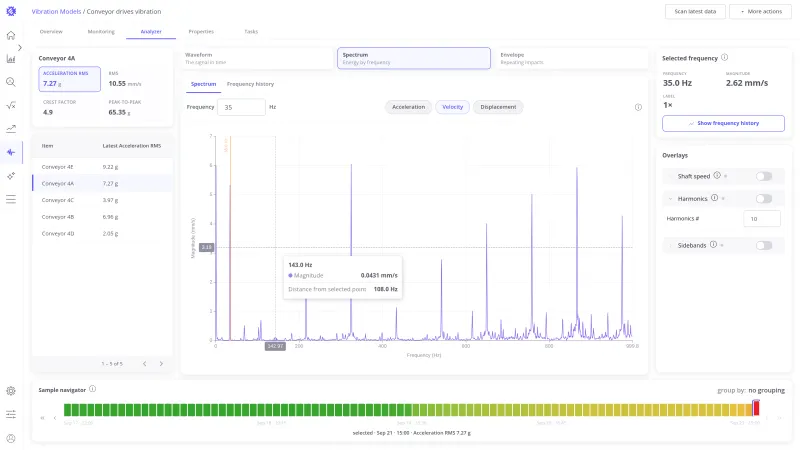Jump to first sample with double-left arrow

click(42, 418)
